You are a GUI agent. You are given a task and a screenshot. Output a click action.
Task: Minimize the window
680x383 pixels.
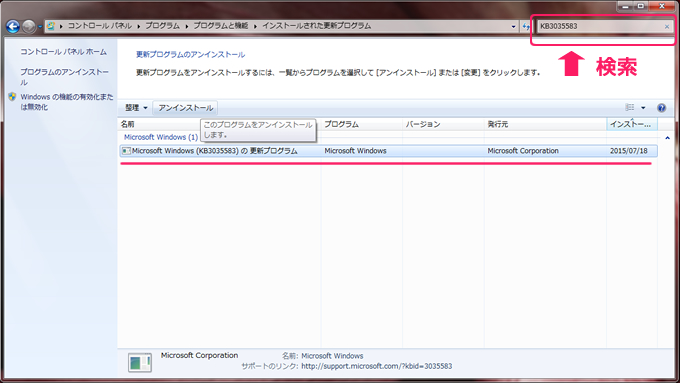click(x=625, y=6)
